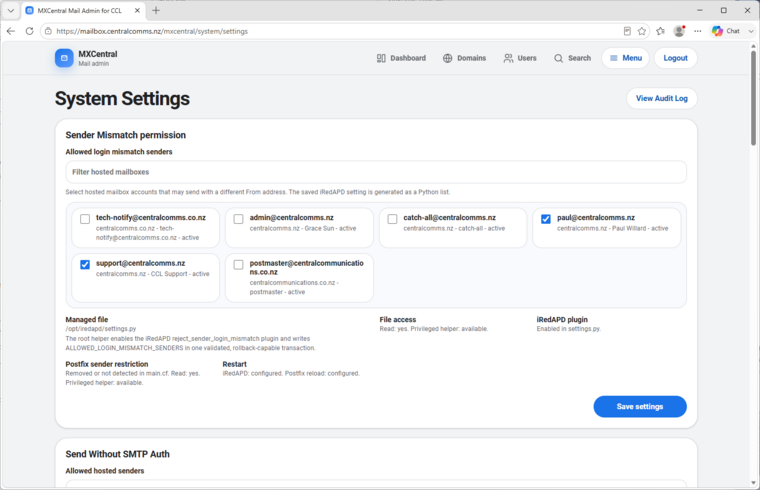View site information lock icon

pos(48,31)
